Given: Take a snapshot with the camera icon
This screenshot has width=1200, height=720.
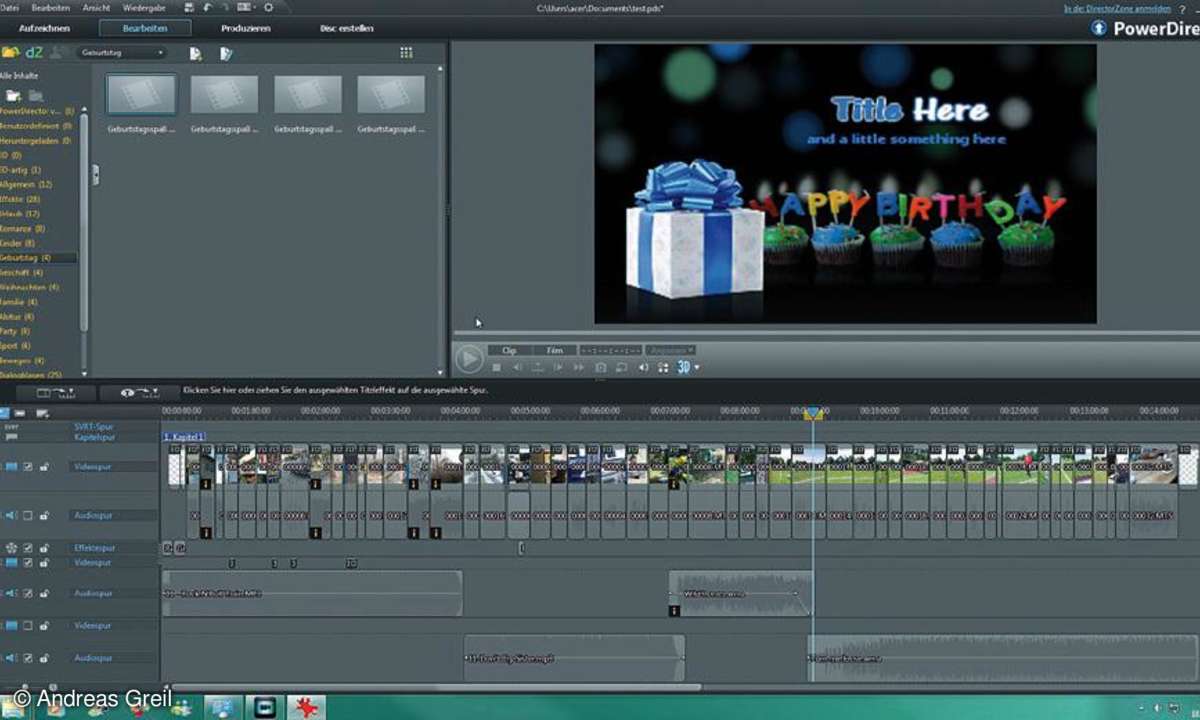Looking at the screenshot, I should point(600,368).
